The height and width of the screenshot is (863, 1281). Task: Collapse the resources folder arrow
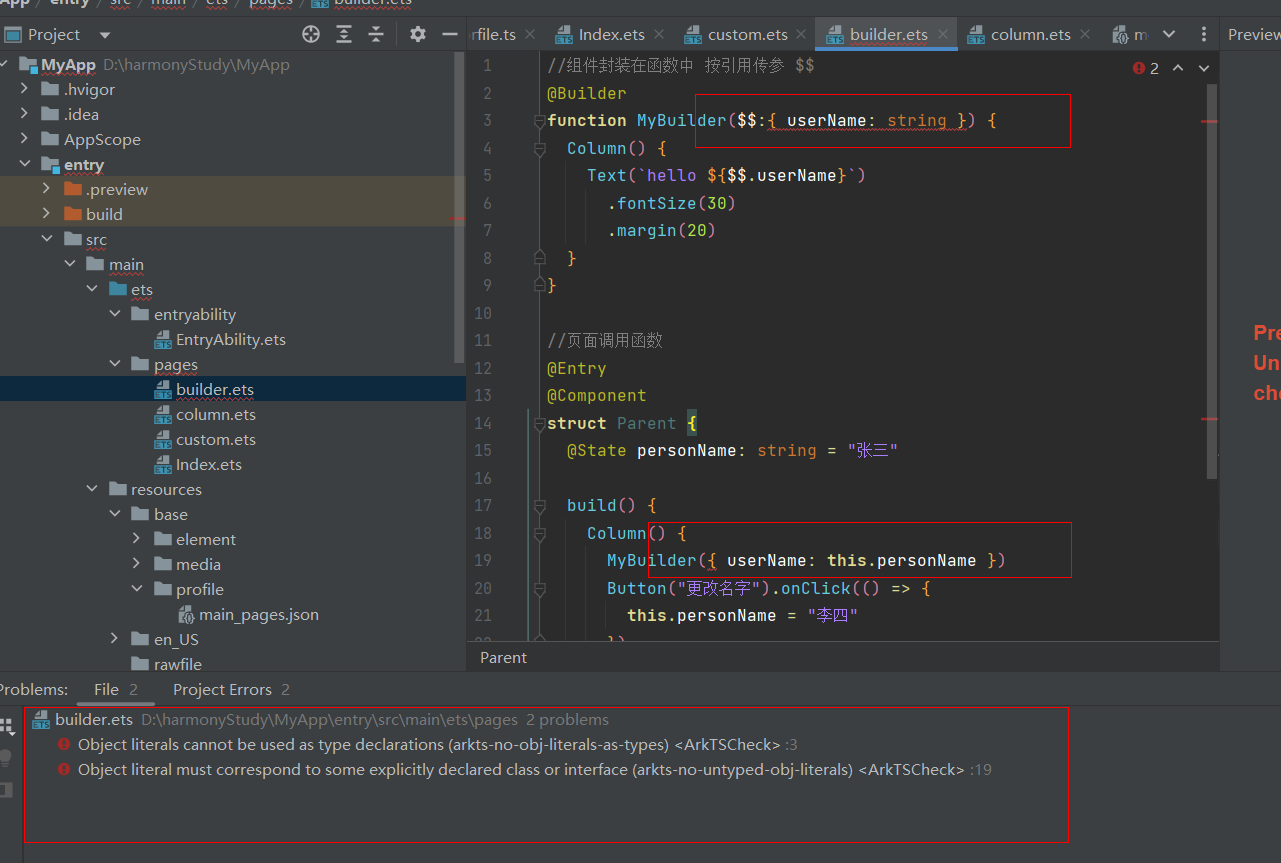pos(92,489)
